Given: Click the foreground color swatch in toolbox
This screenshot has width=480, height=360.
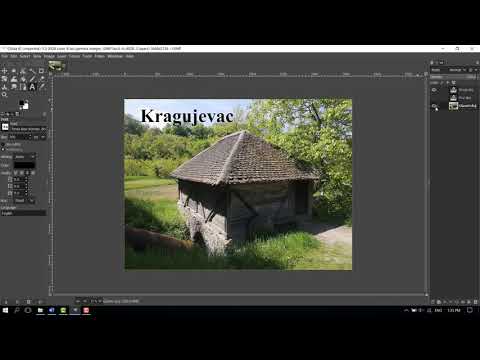Looking at the screenshot, I should pos(22,103).
